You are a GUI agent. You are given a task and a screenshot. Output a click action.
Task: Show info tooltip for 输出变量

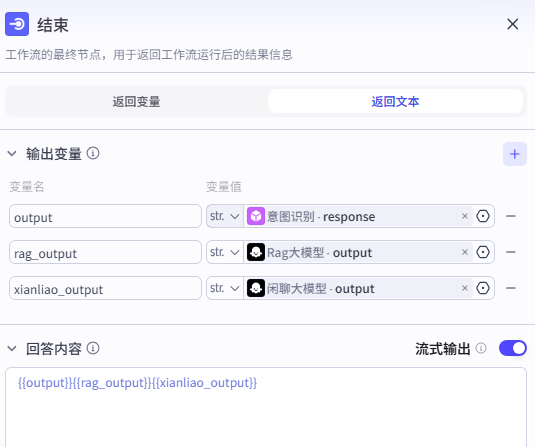click(93, 154)
